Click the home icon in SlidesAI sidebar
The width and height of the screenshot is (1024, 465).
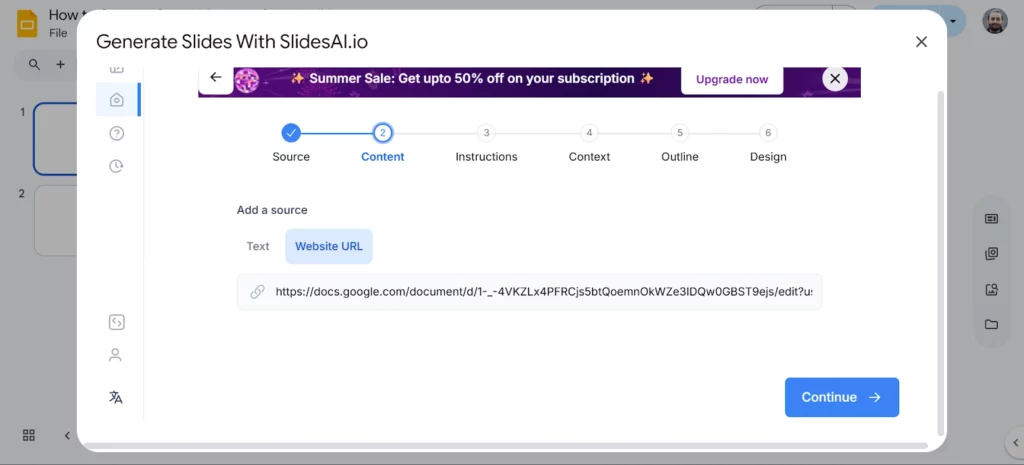coord(117,100)
